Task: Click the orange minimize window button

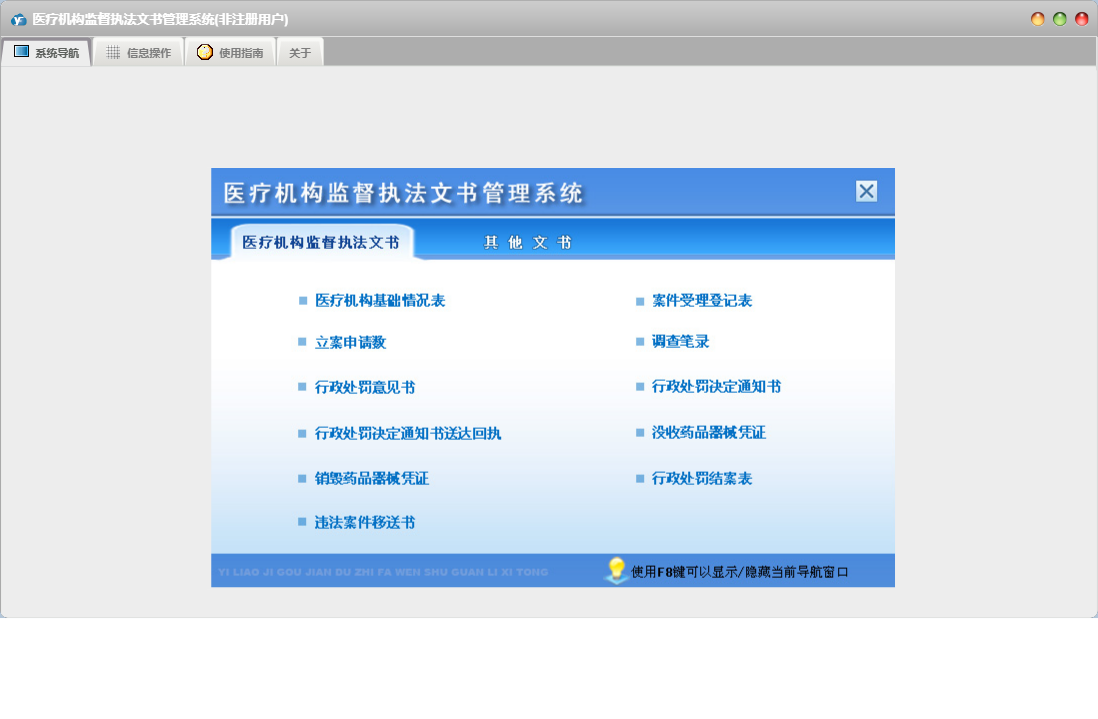Action: [x=1038, y=19]
